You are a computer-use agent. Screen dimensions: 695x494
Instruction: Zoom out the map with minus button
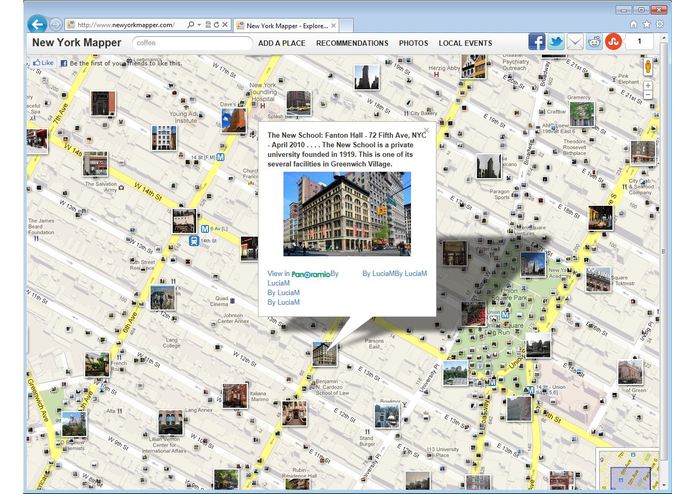(648, 95)
